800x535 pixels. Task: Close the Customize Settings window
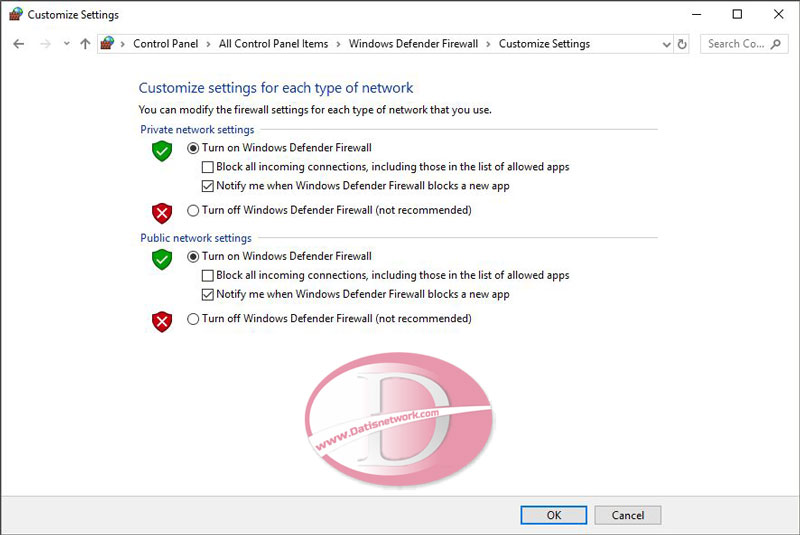tap(779, 14)
